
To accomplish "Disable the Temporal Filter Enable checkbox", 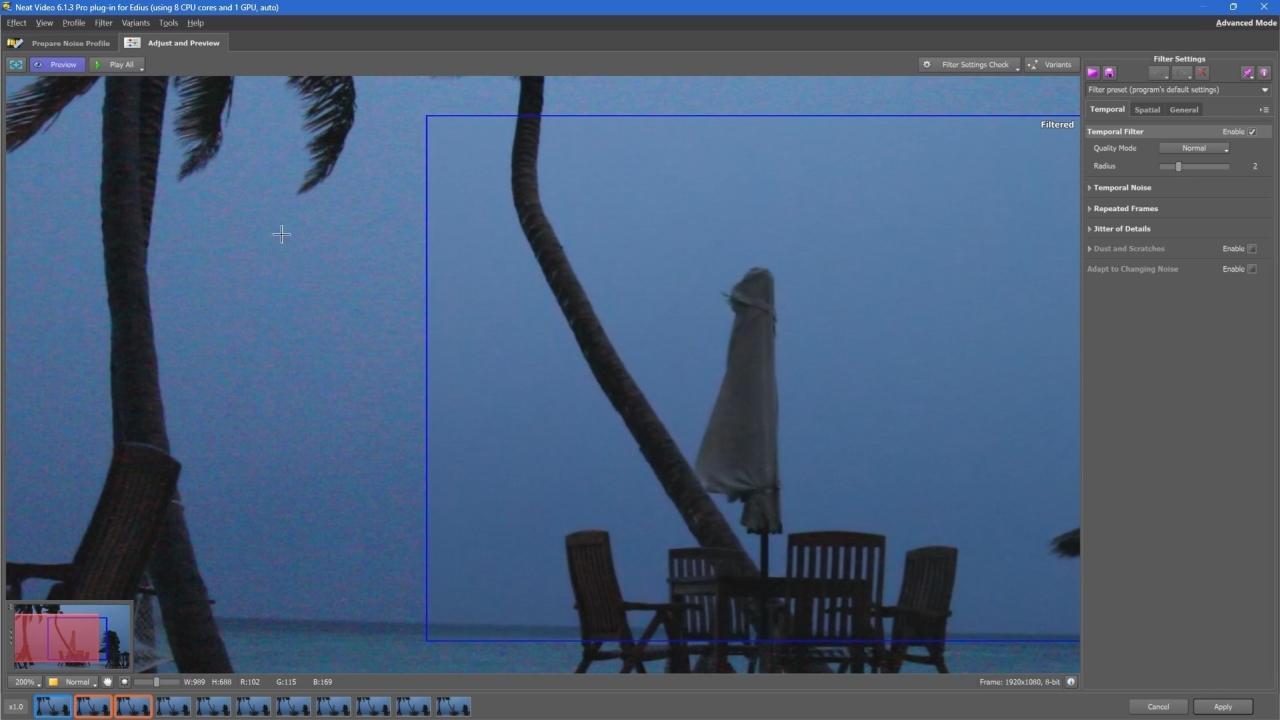I will (1252, 132).
